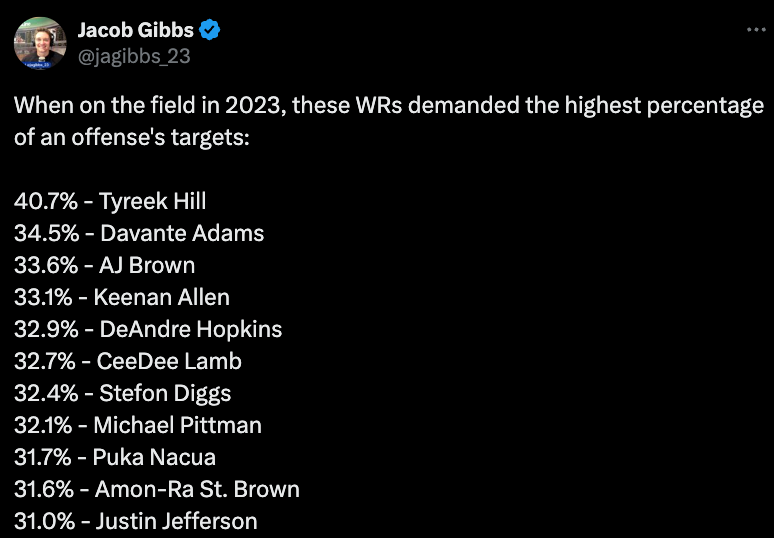This screenshot has height=538, width=774.
Task: Click the AJ Brown entry
Action: pyautogui.click(x=105, y=265)
